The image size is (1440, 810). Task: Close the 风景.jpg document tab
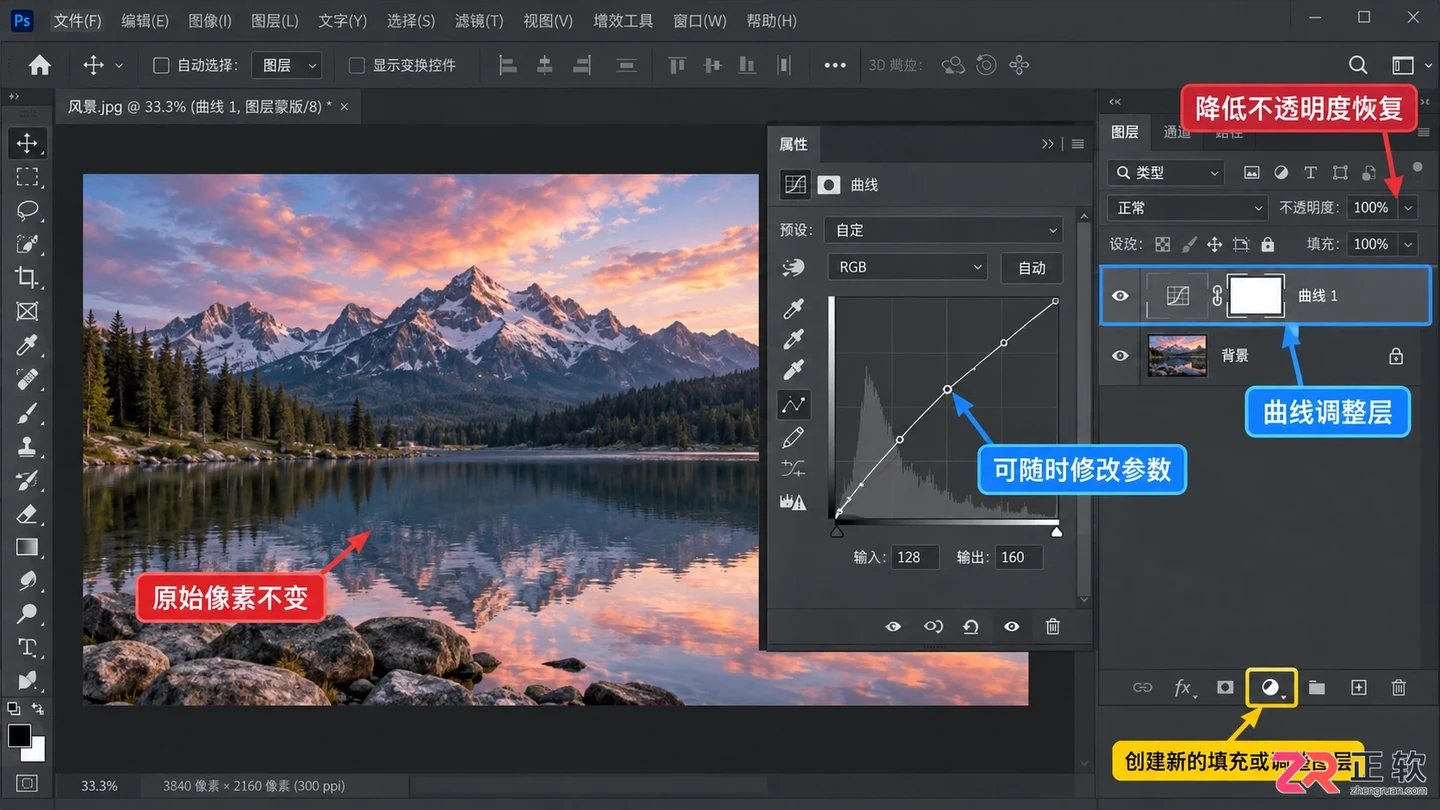344,106
